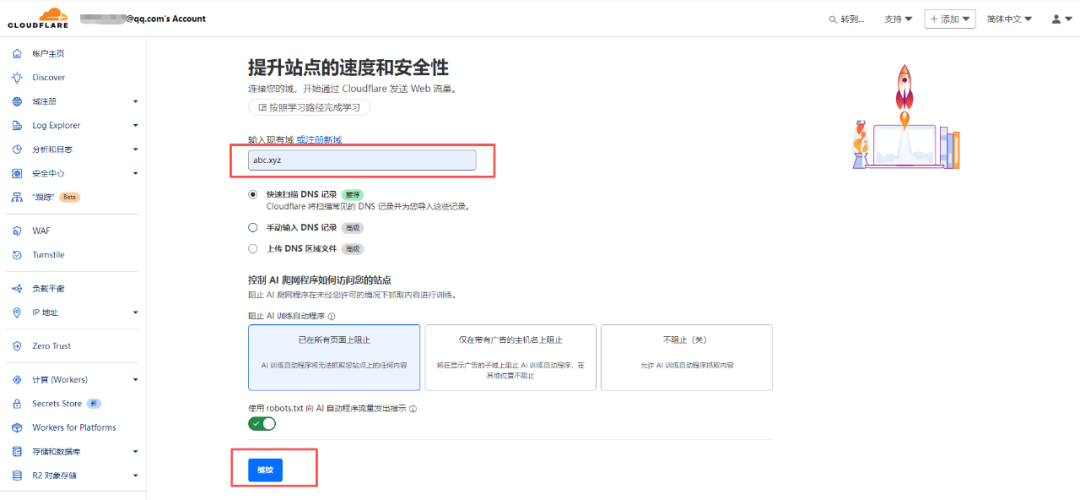
Task: Click the domain input field containing abc.xyz
Action: 362,160
